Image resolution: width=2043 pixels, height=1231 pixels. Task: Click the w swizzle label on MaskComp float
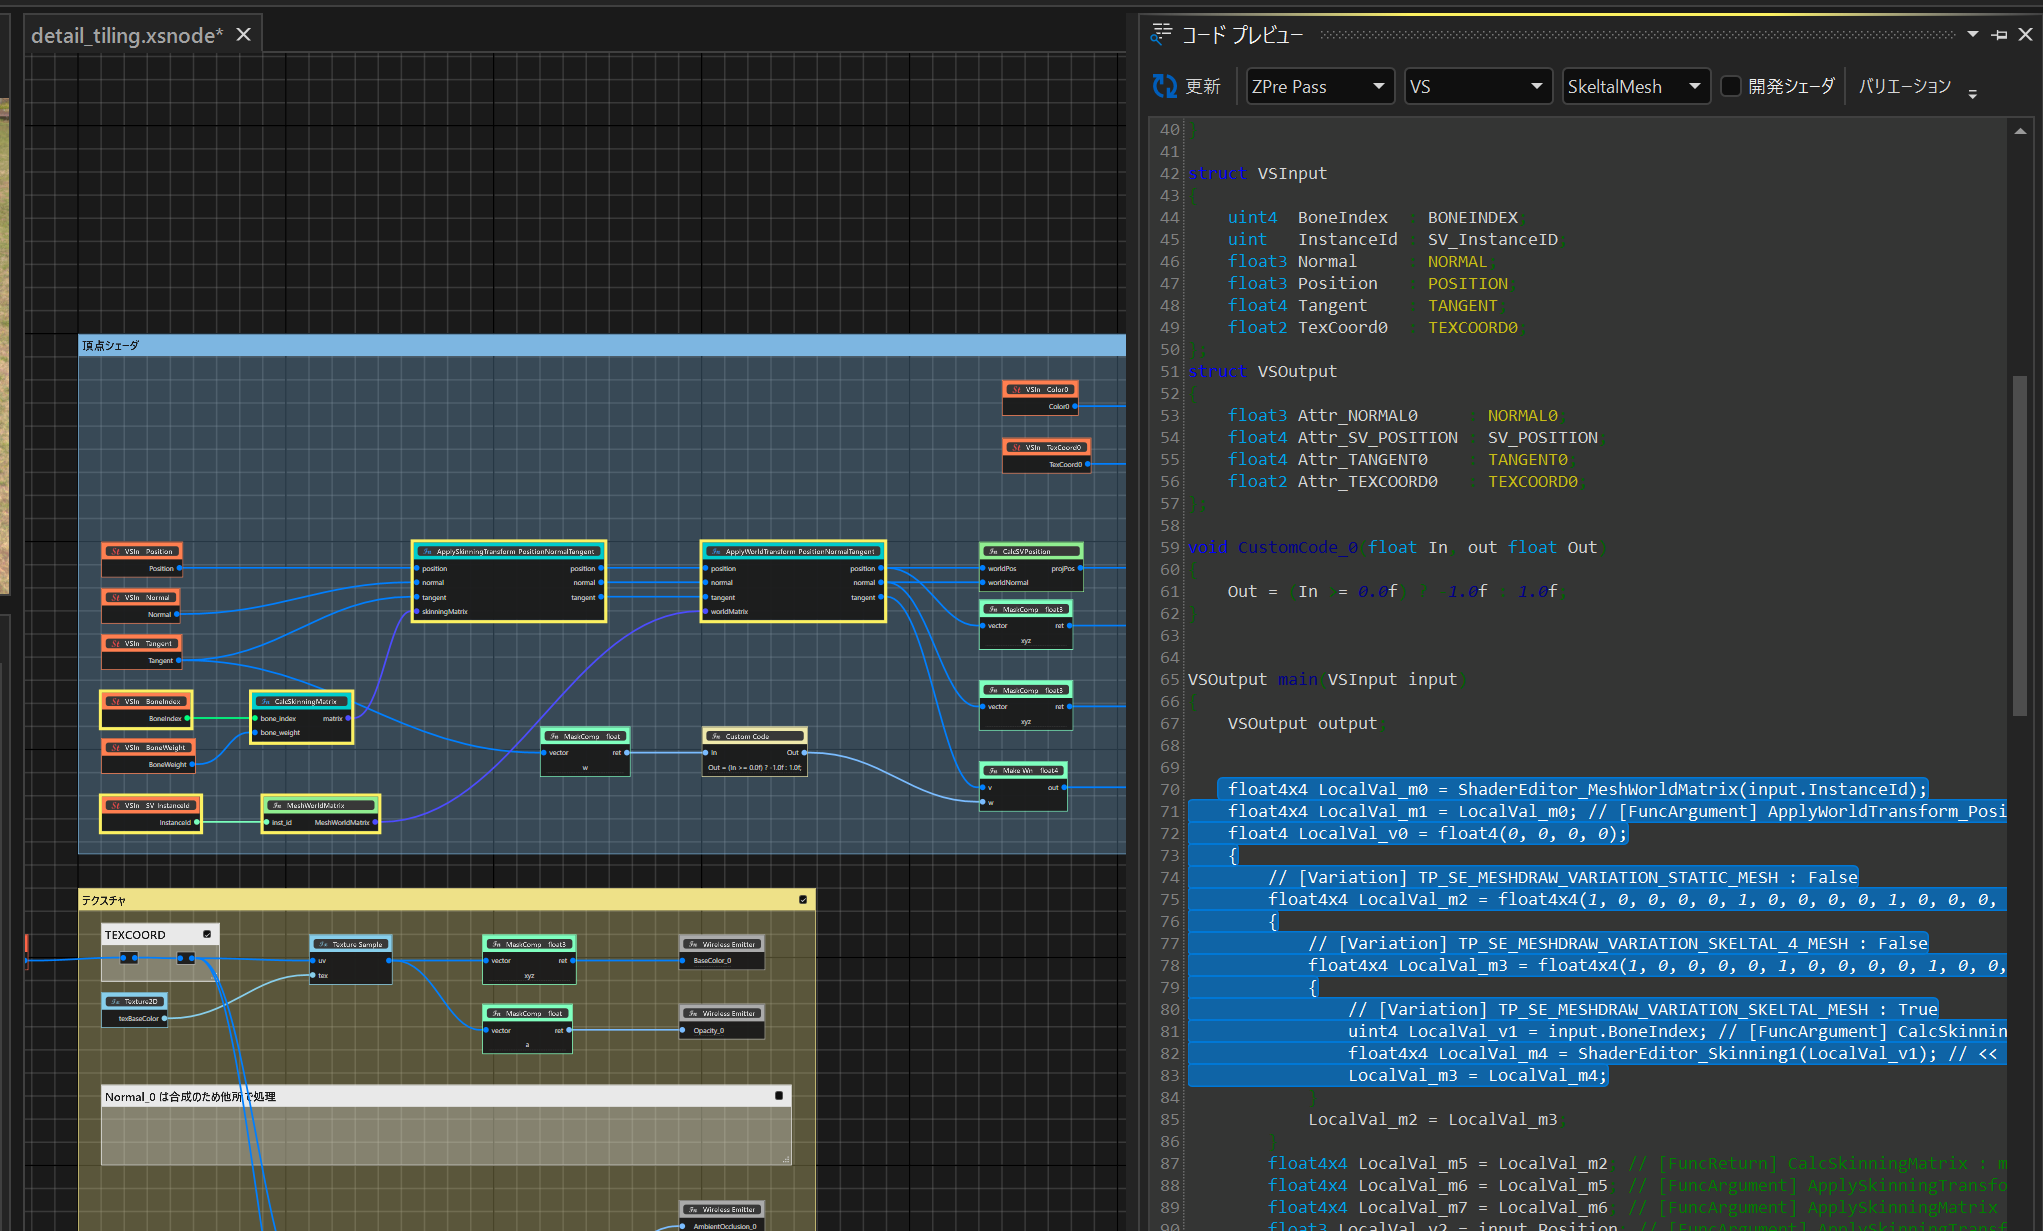585,768
